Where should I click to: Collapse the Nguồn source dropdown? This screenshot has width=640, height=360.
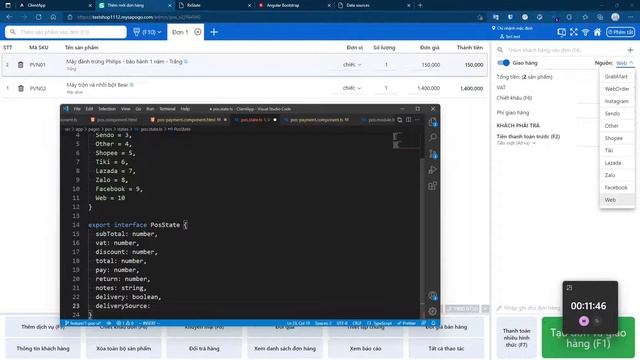click(624, 63)
